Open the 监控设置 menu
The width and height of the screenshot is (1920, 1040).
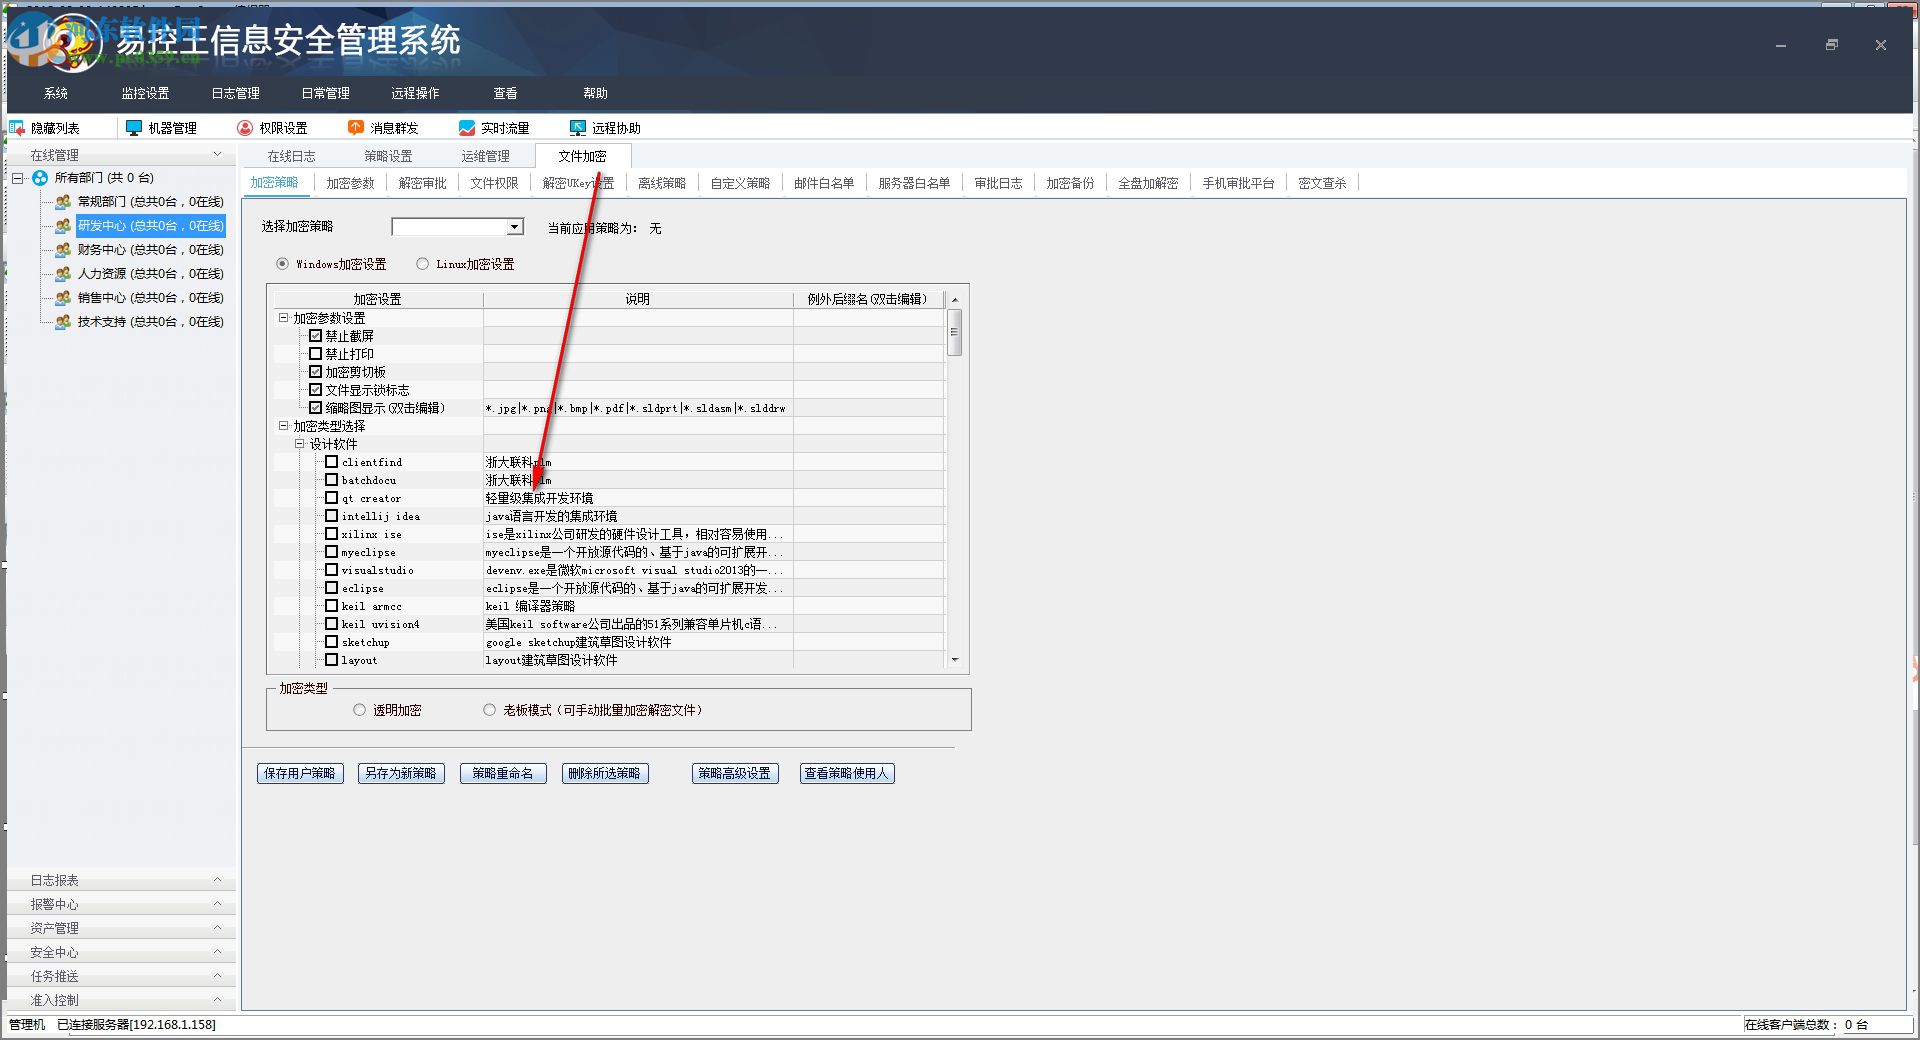[x=146, y=93]
